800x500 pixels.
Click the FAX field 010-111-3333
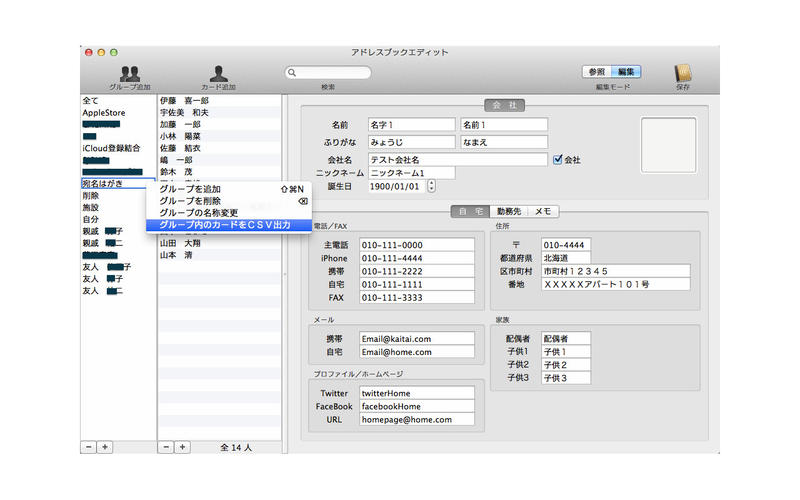tap(417, 298)
